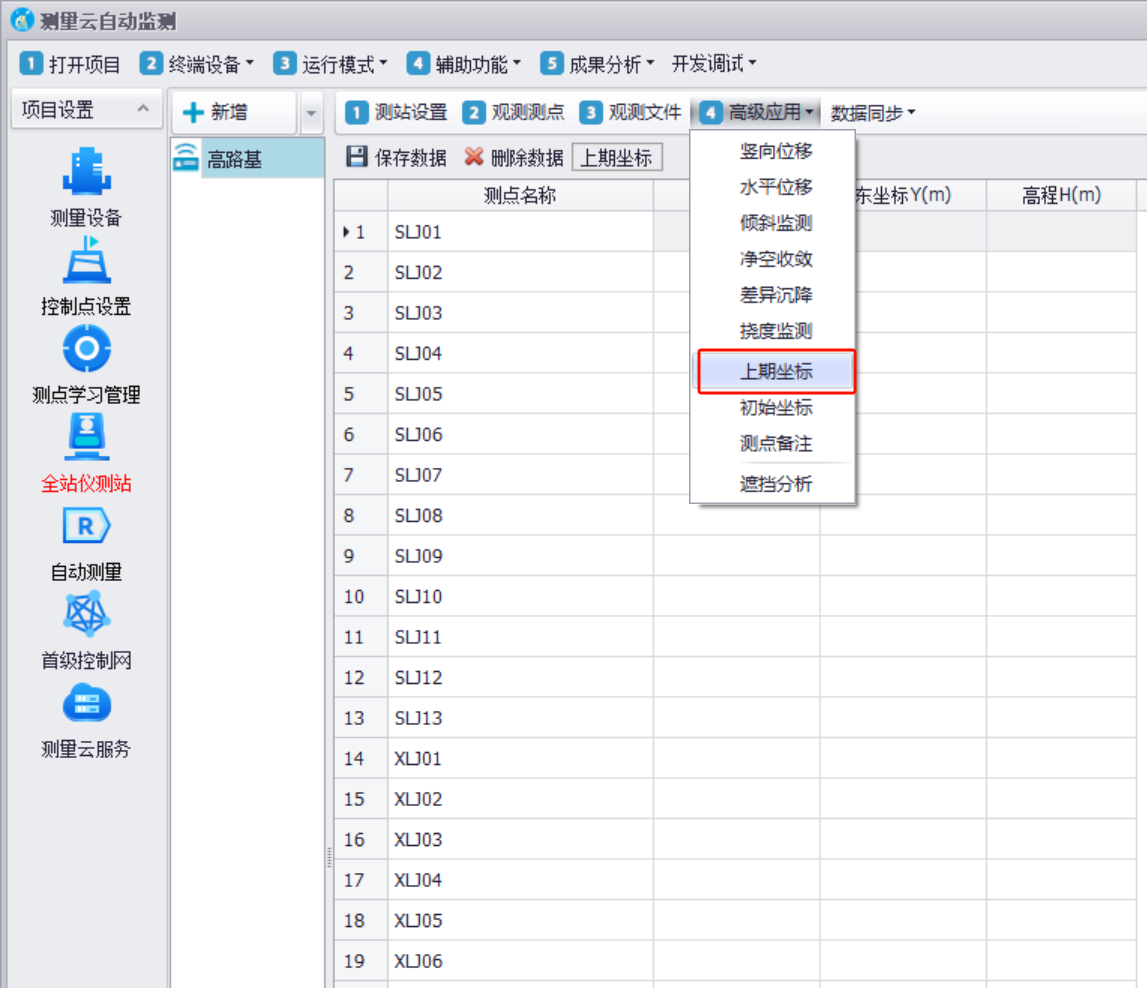This screenshot has height=988, width=1147.
Task: Open 测点学习管理 in the sidebar
Action: point(86,349)
